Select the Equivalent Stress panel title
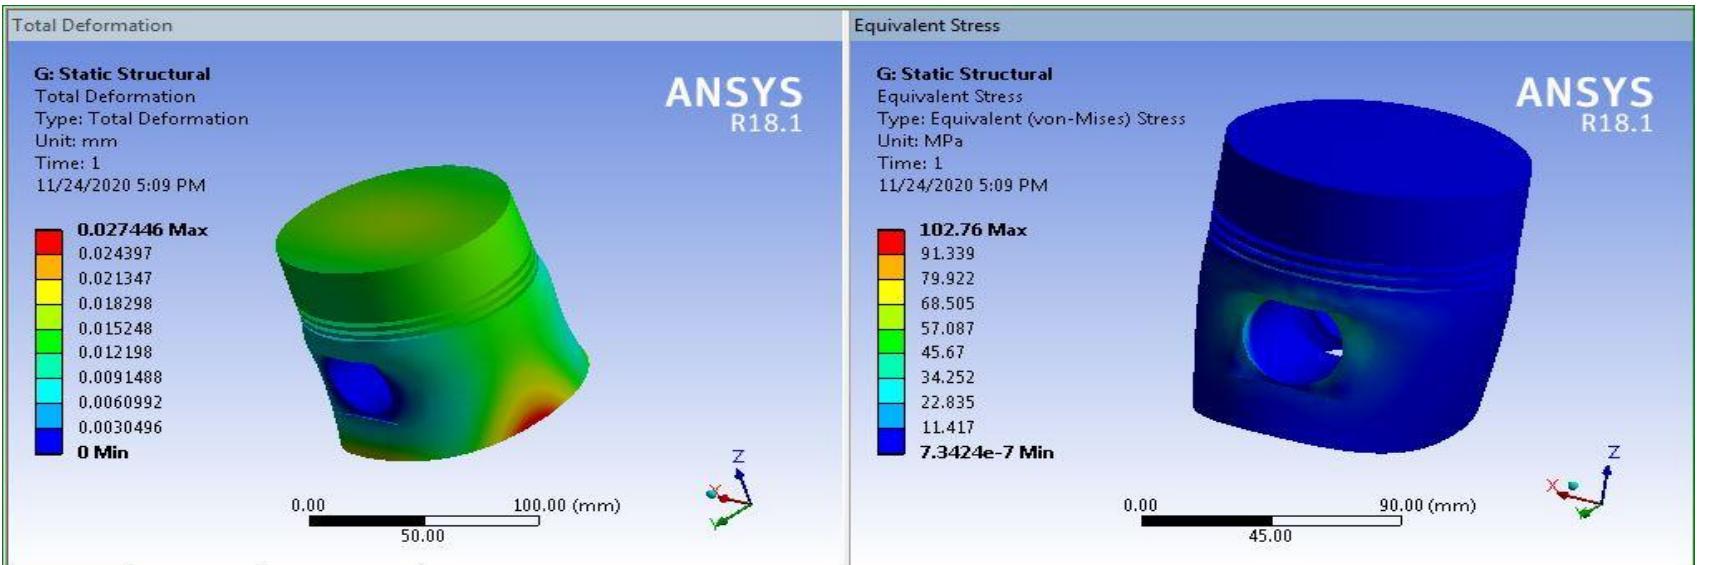 [926, 25]
